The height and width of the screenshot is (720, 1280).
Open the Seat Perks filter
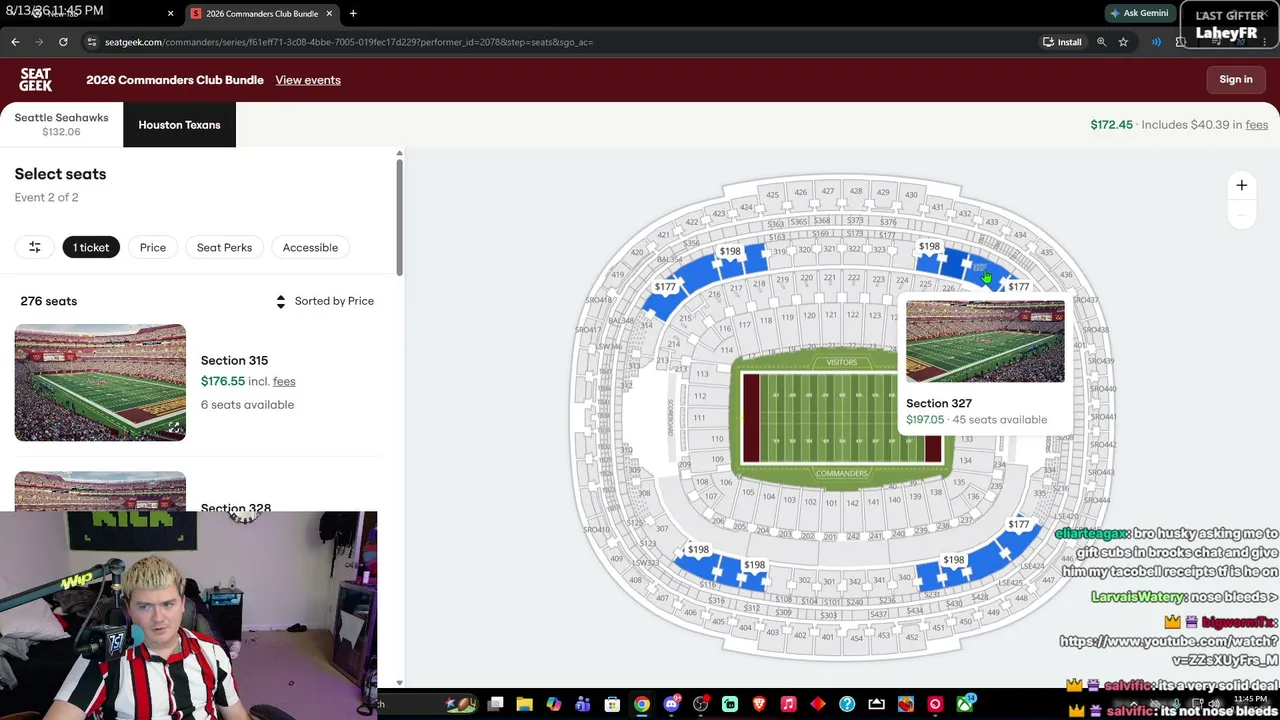click(x=224, y=247)
